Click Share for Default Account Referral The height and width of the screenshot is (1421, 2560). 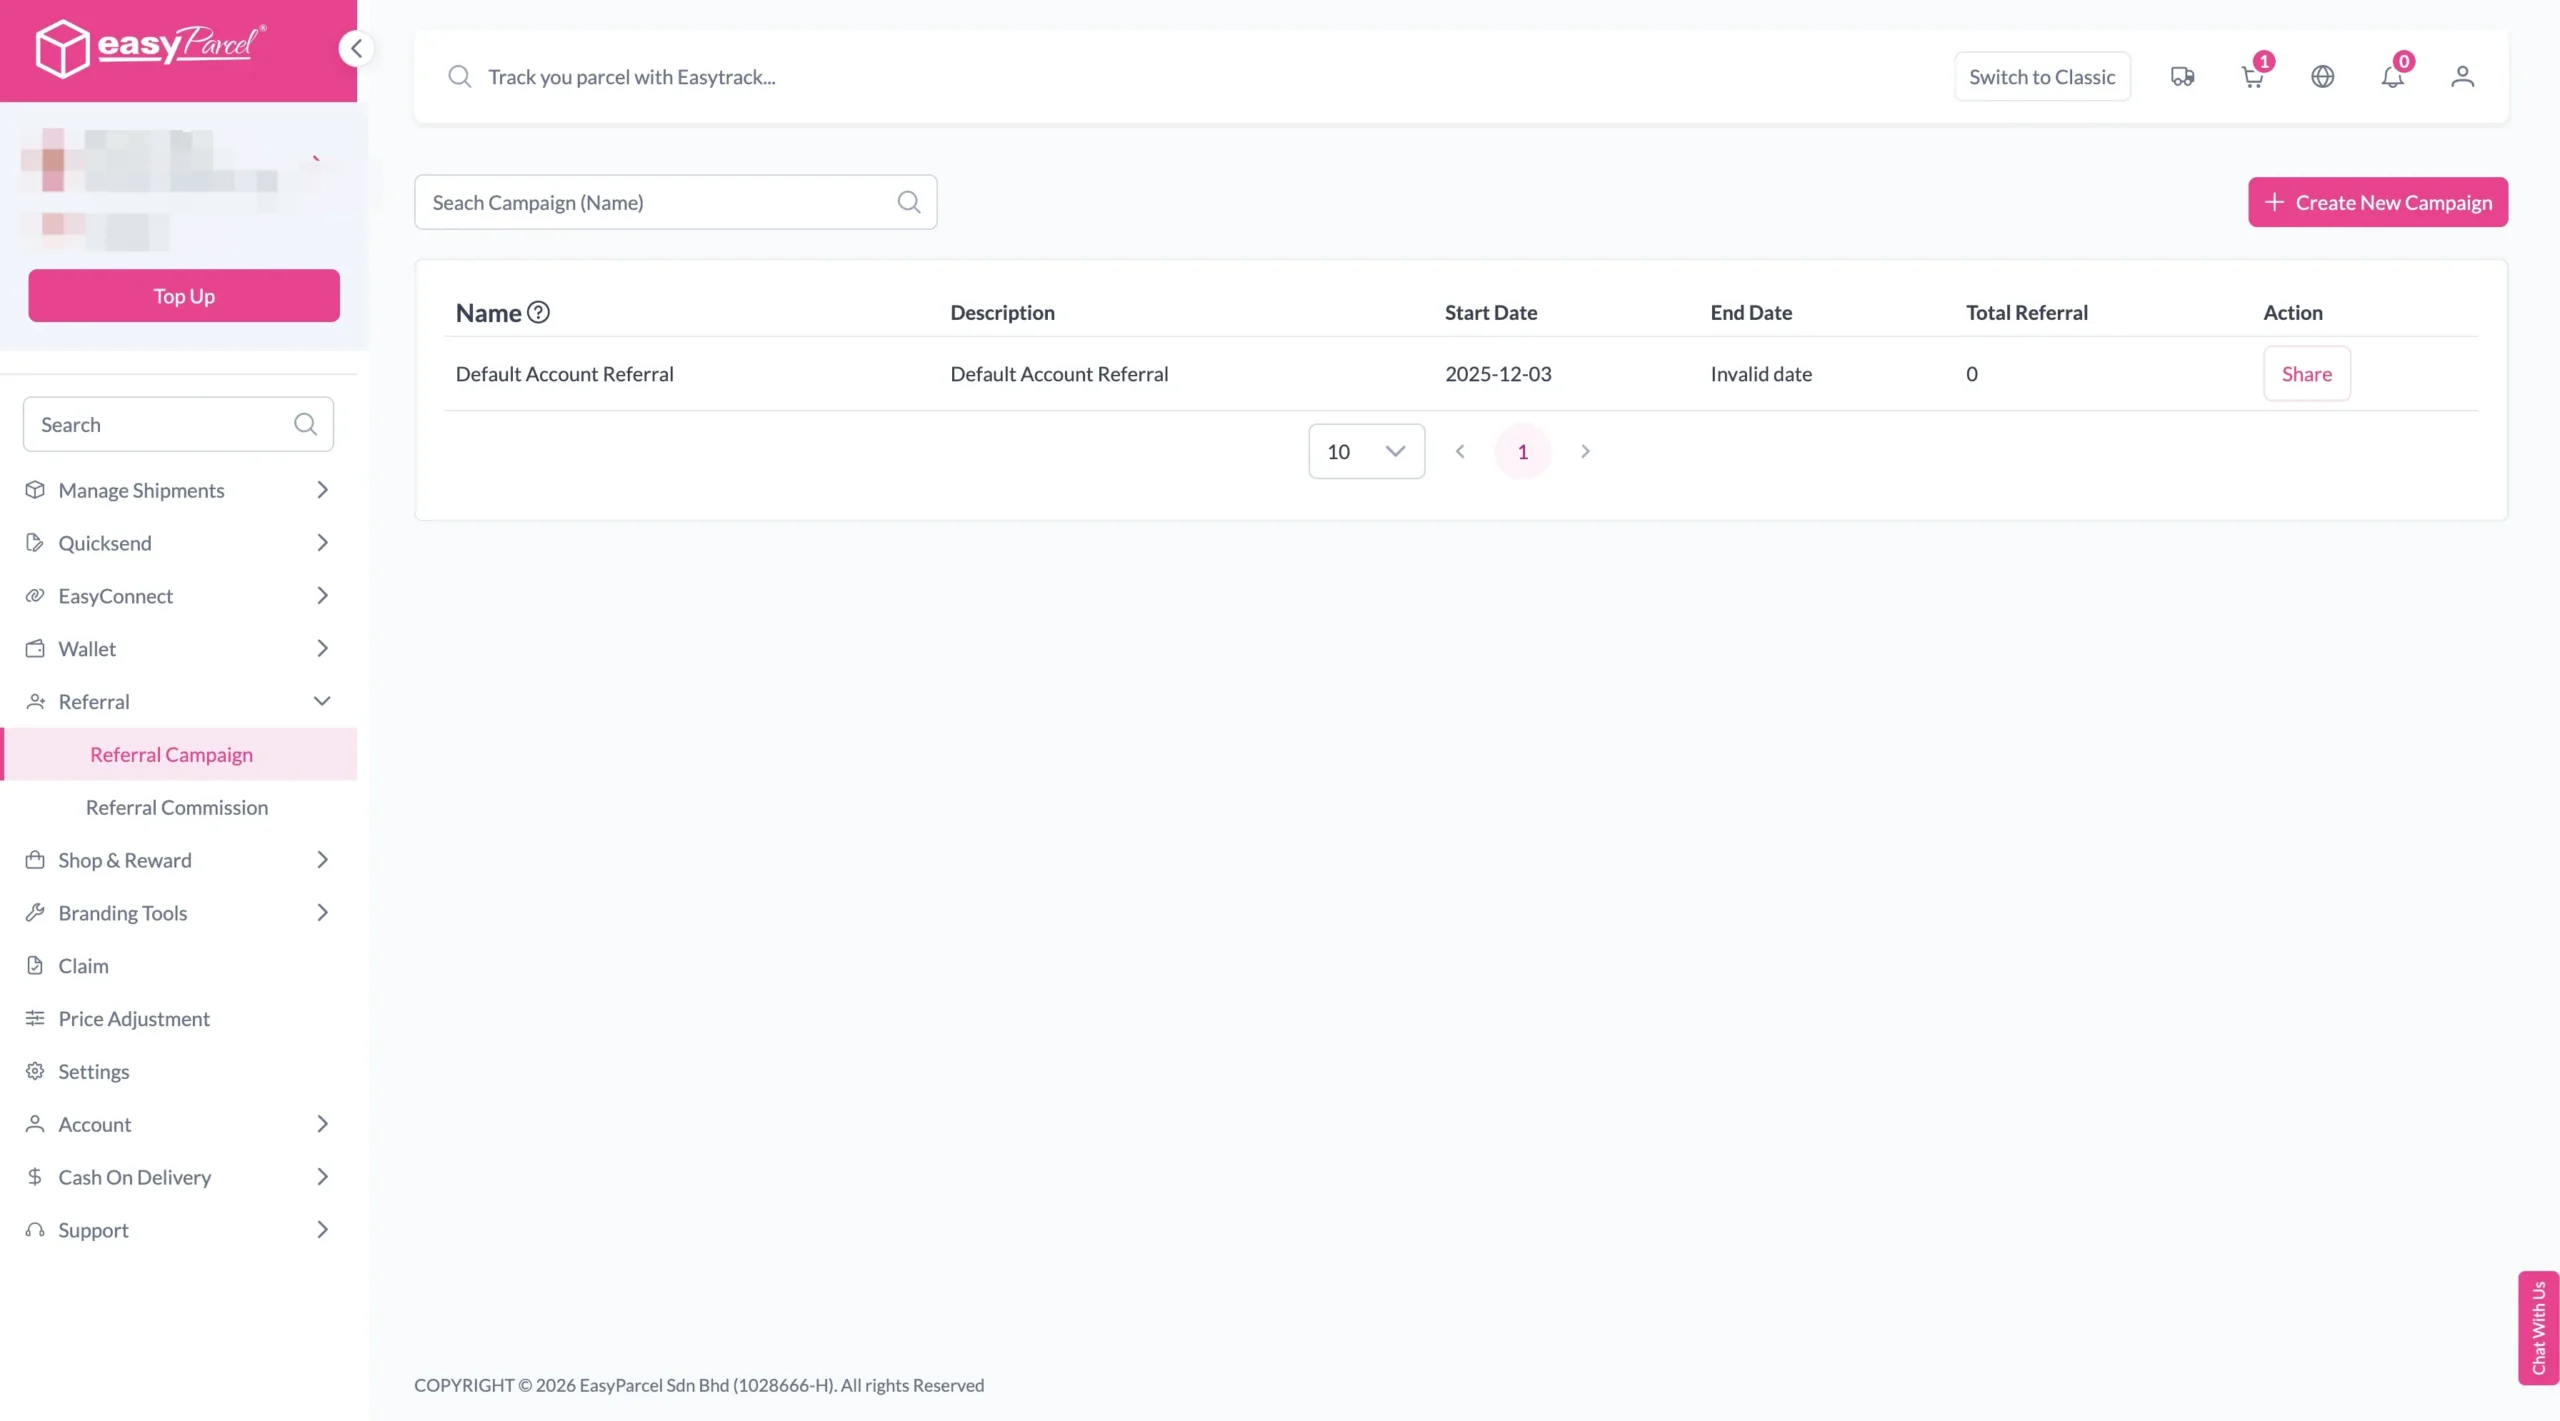click(x=2306, y=374)
